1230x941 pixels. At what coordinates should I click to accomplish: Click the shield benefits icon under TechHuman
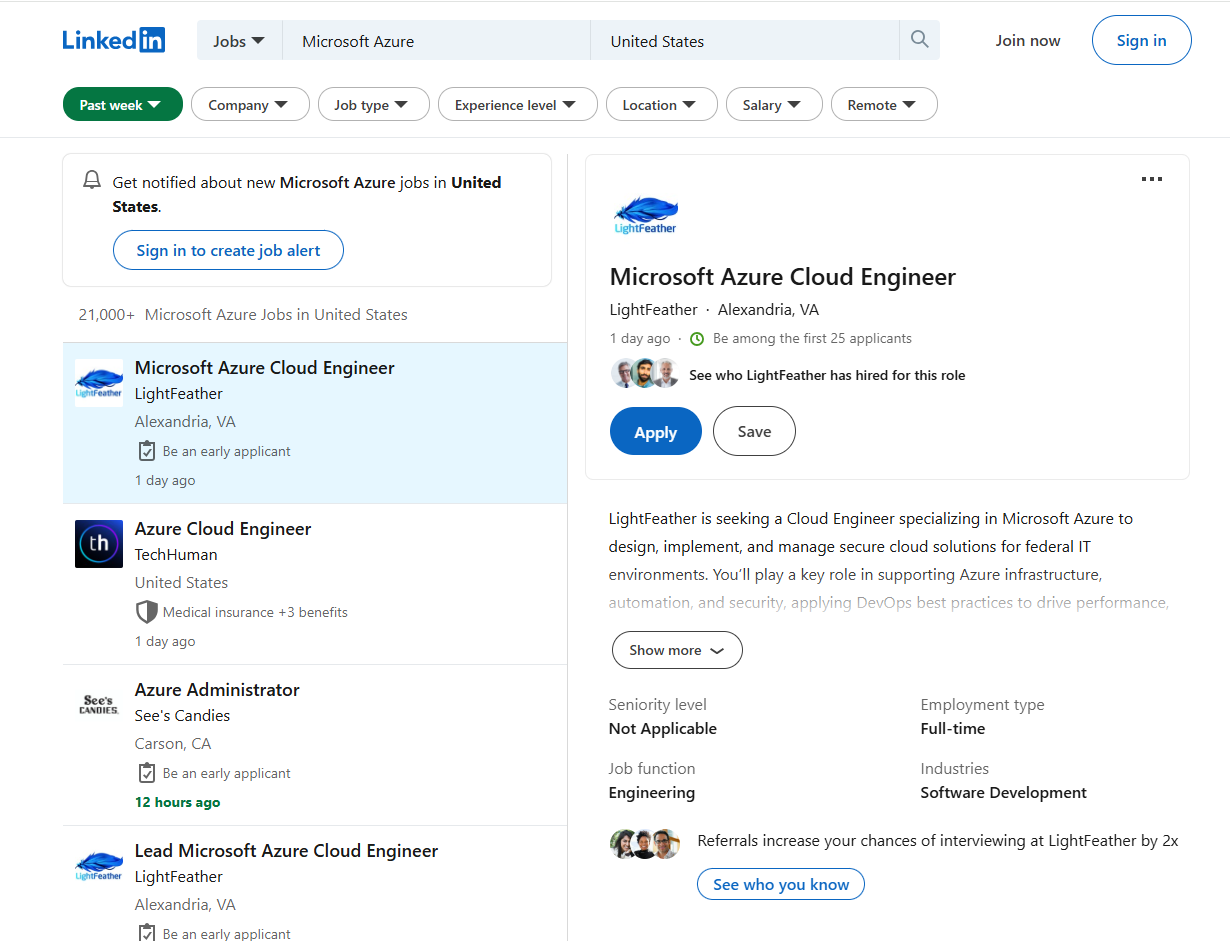146,612
